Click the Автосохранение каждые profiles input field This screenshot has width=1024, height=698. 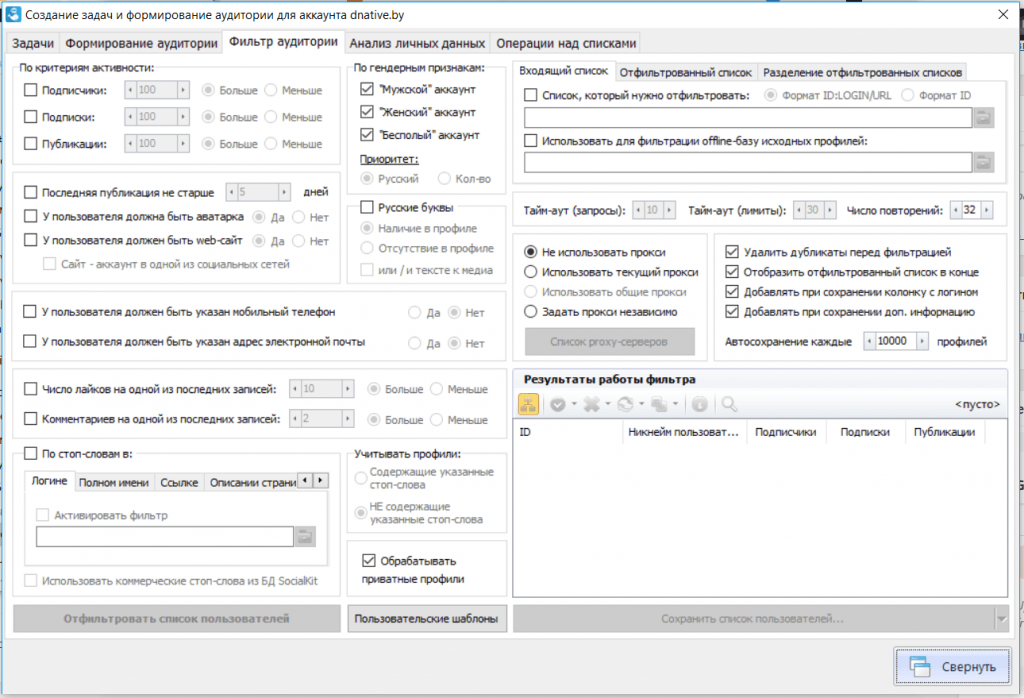pyautogui.click(x=897, y=341)
